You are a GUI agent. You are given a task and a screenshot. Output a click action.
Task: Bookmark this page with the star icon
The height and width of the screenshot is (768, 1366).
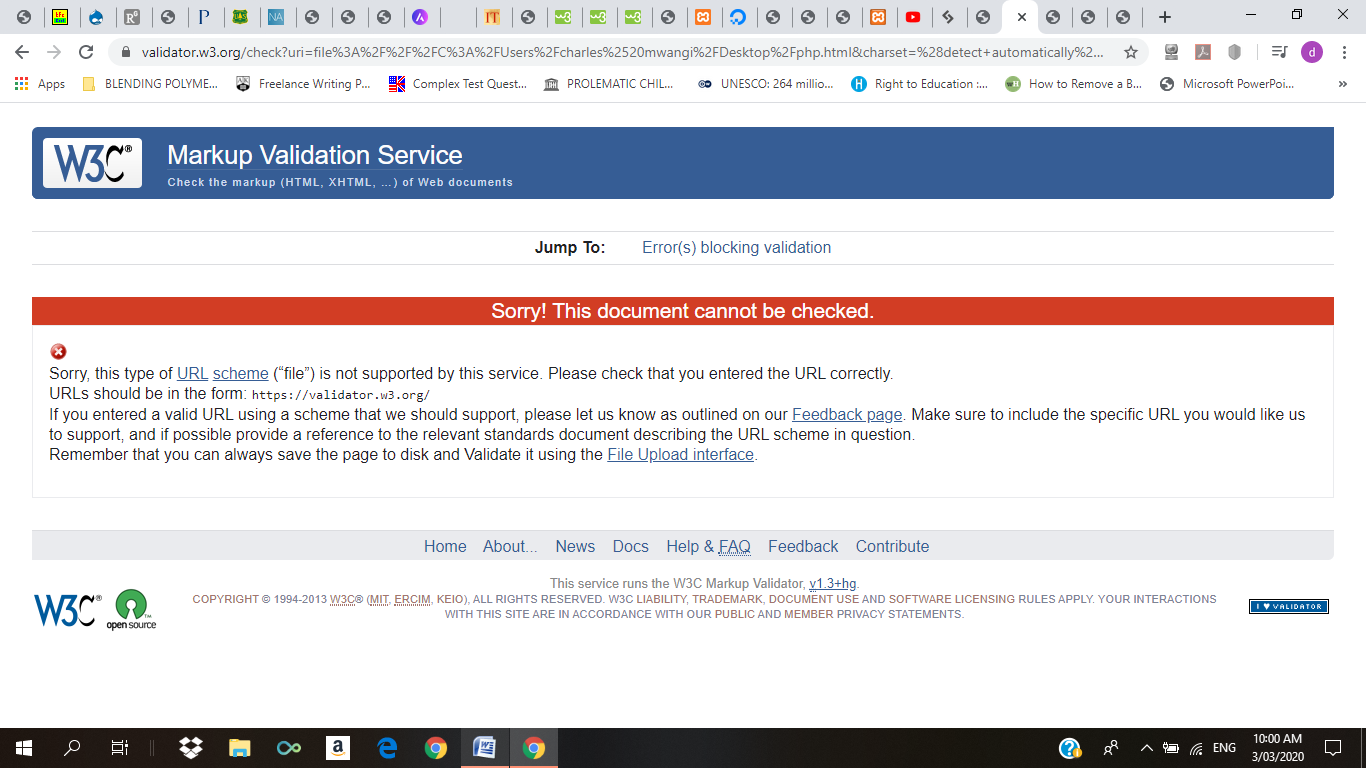tap(1131, 52)
